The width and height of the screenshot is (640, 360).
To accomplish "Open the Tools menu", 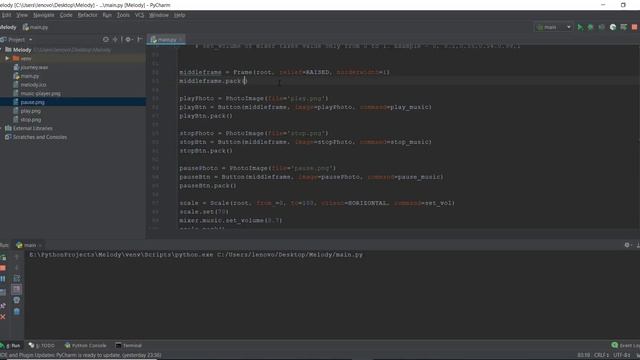I will (123, 15).
